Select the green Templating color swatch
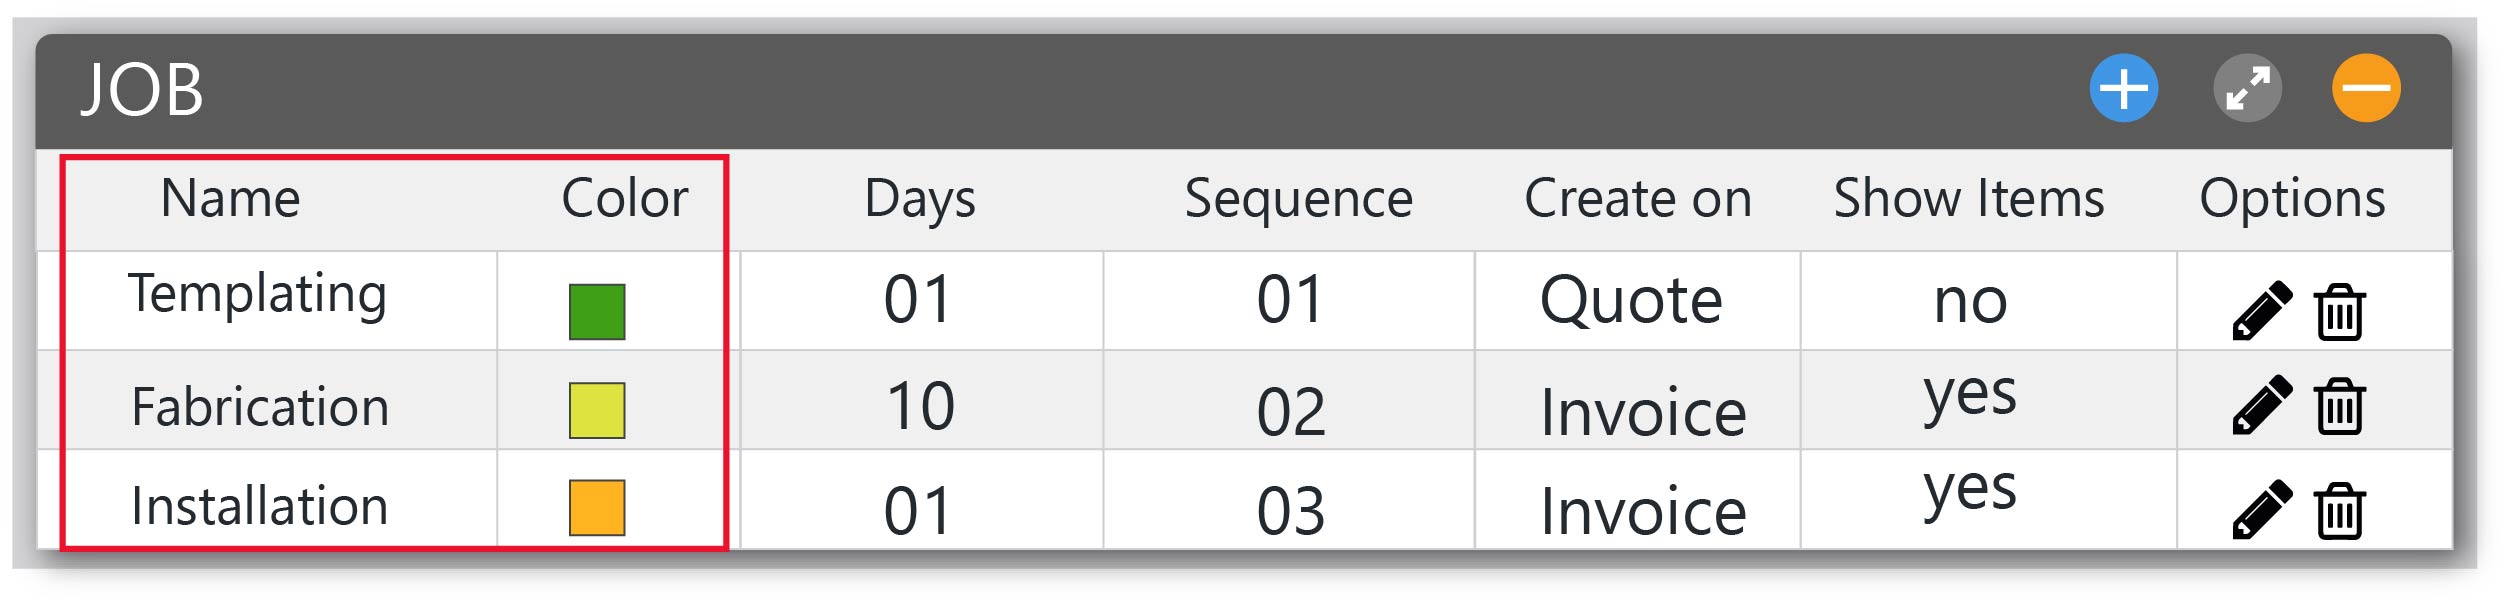Viewport: 2509px width, 605px height. [597, 312]
